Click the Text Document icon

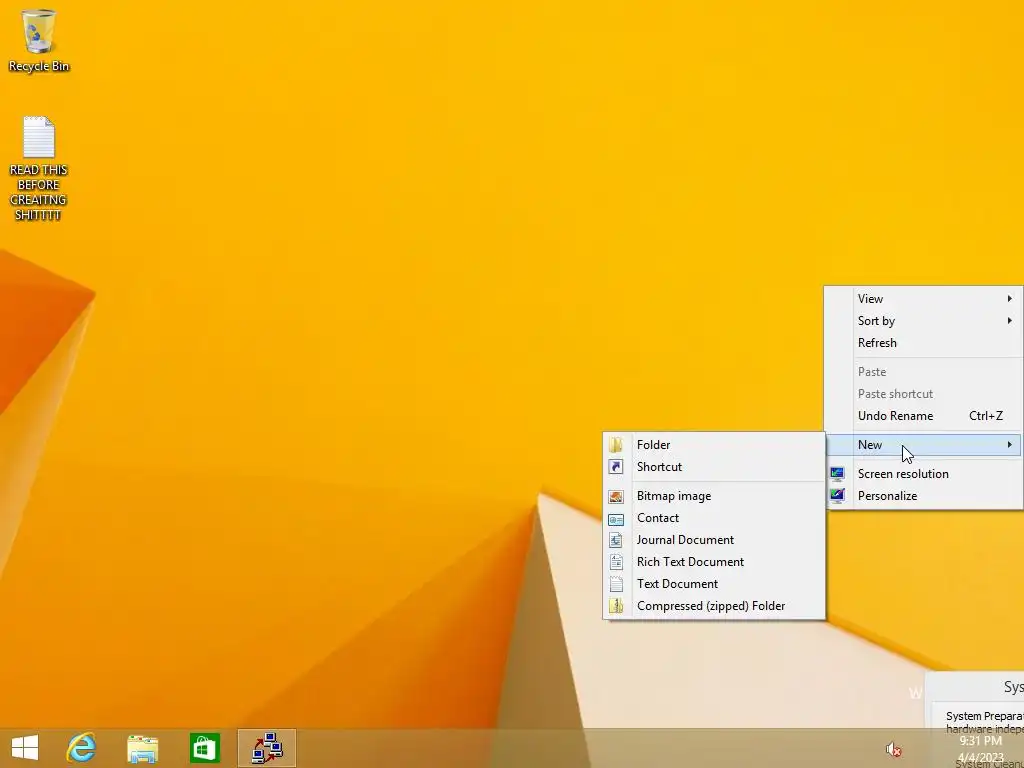(615, 584)
